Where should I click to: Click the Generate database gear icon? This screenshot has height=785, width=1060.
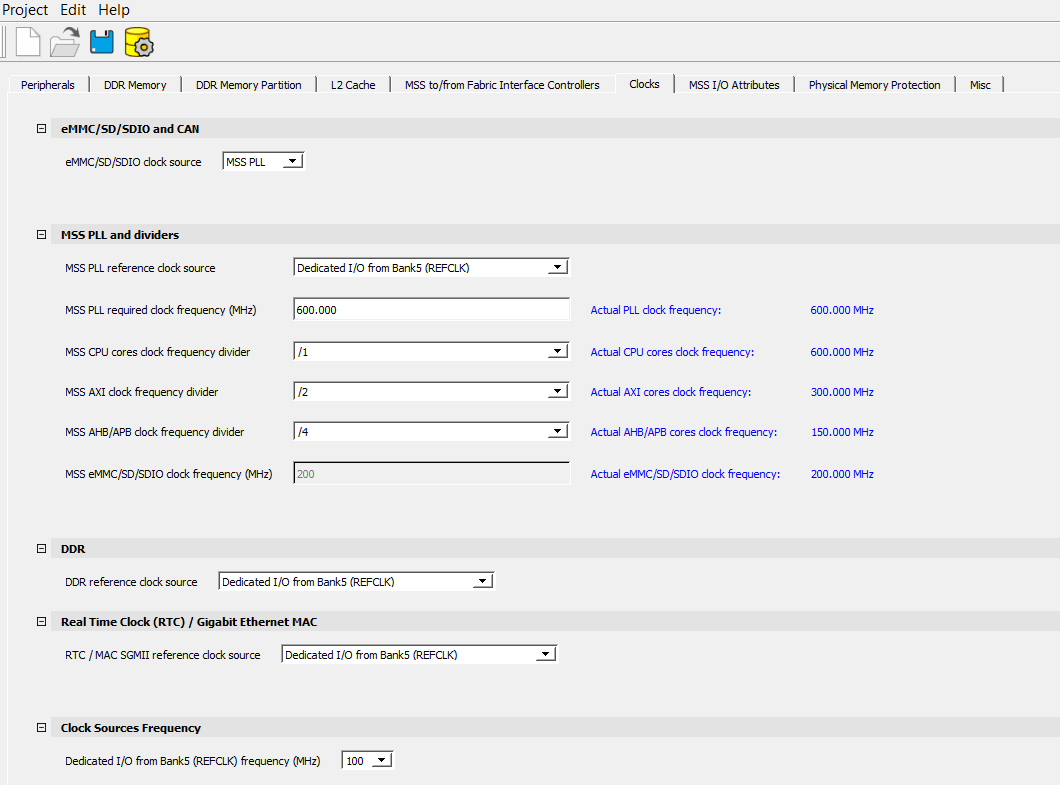(x=138, y=43)
